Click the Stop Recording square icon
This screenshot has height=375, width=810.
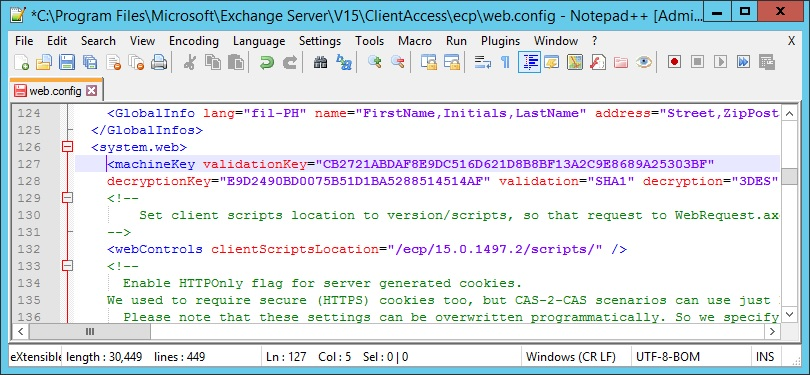coord(697,62)
